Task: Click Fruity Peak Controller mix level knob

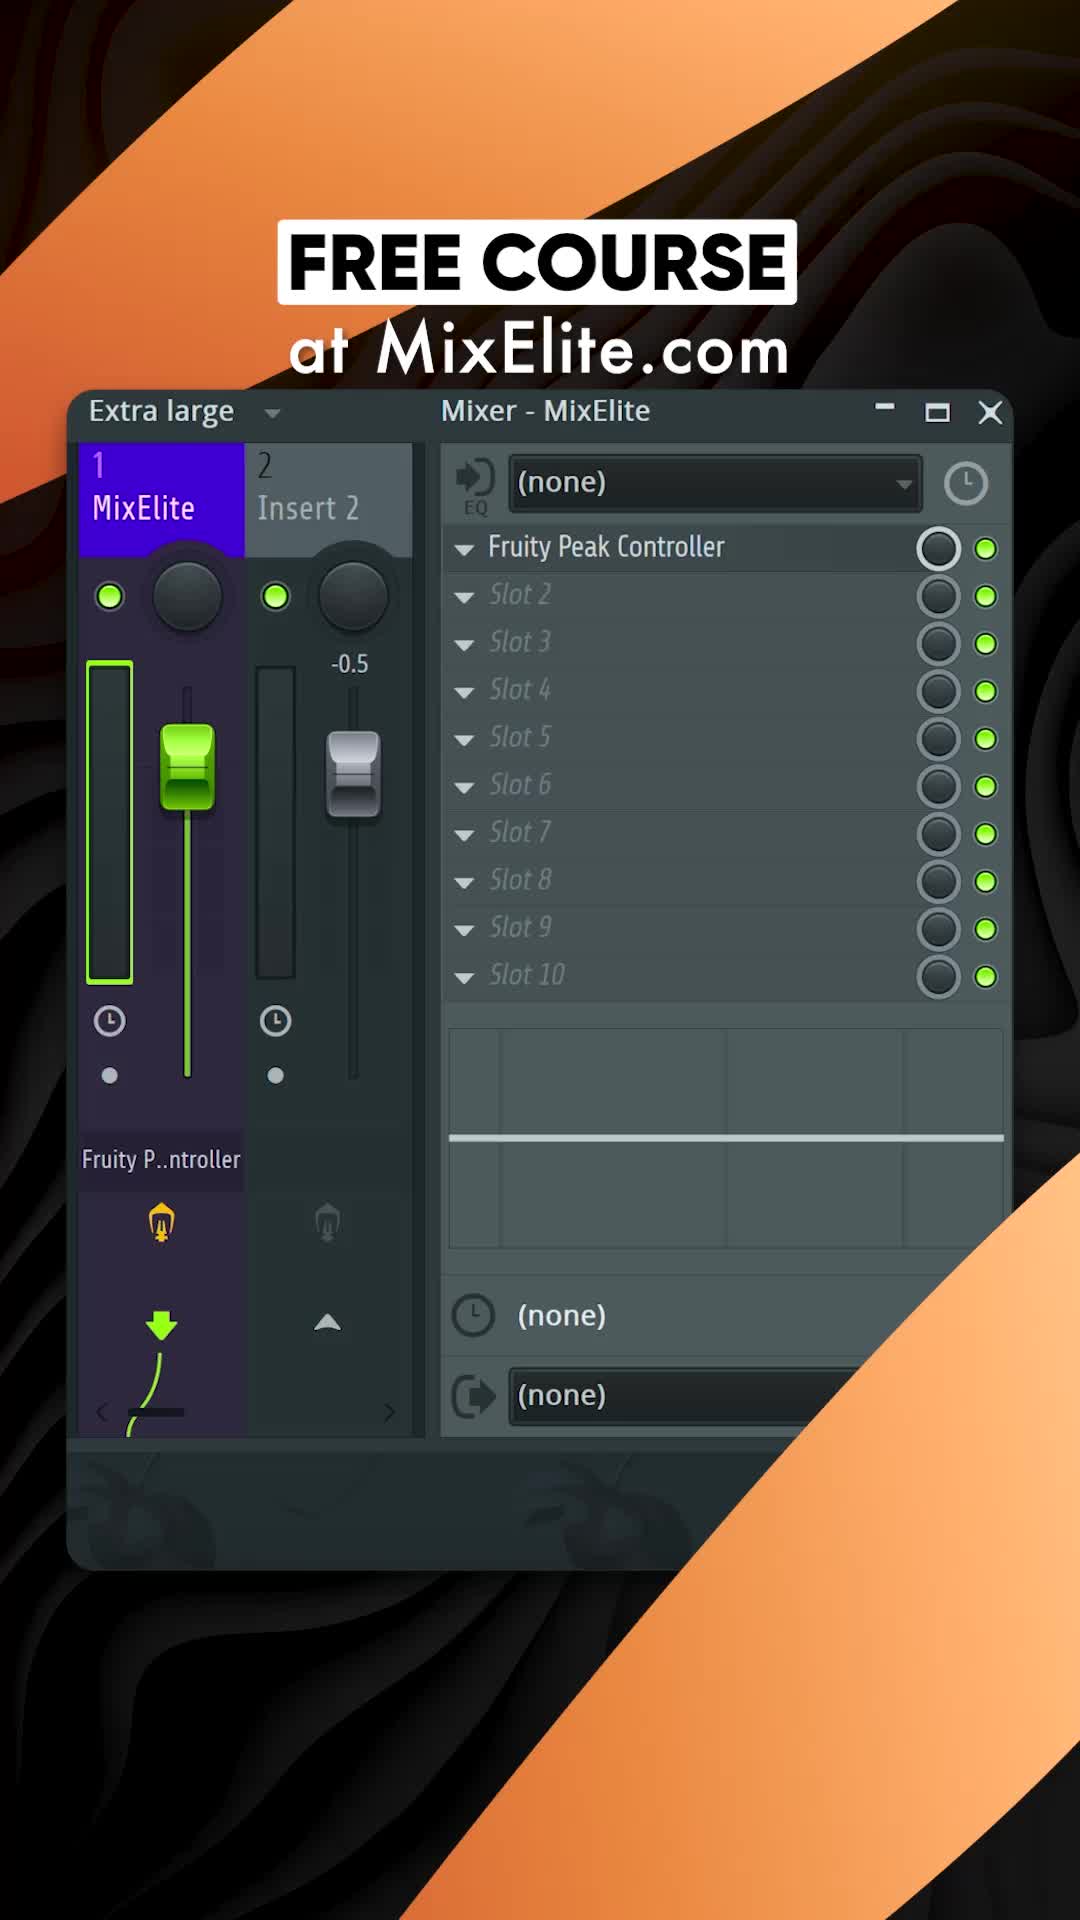Action: pos(938,549)
